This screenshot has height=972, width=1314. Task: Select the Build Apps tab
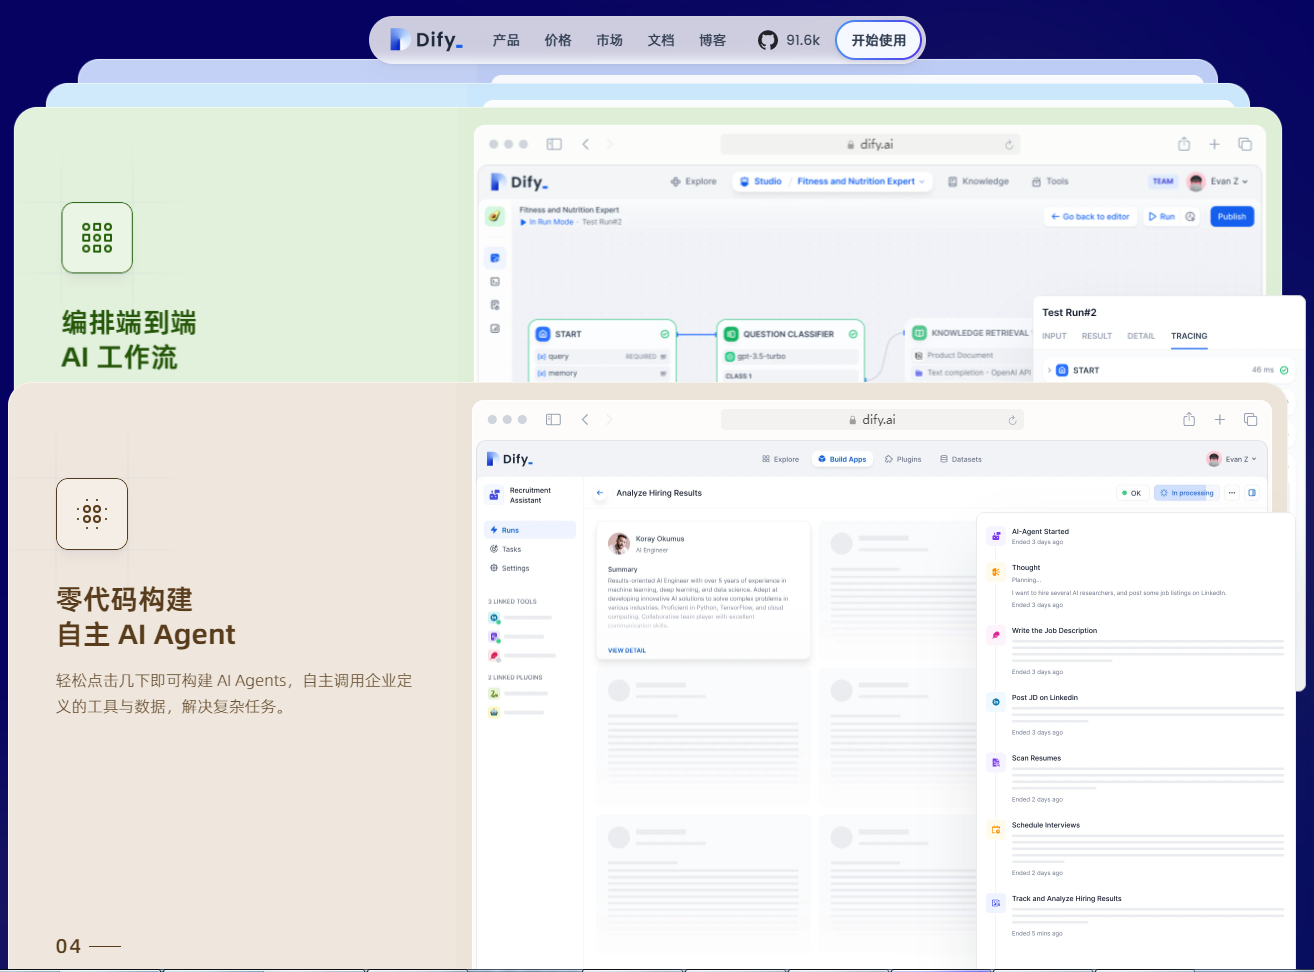click(842, 459)
